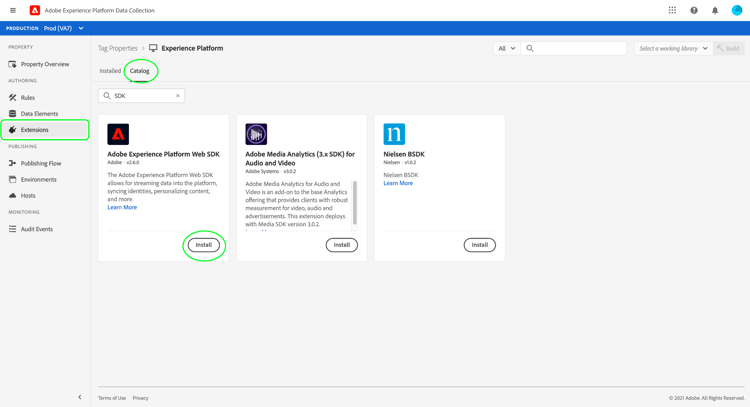Open the hamburger navigation menu
The width and height of the screenshot is (750, 407).
pyautogui.click(x=13, y=10)
